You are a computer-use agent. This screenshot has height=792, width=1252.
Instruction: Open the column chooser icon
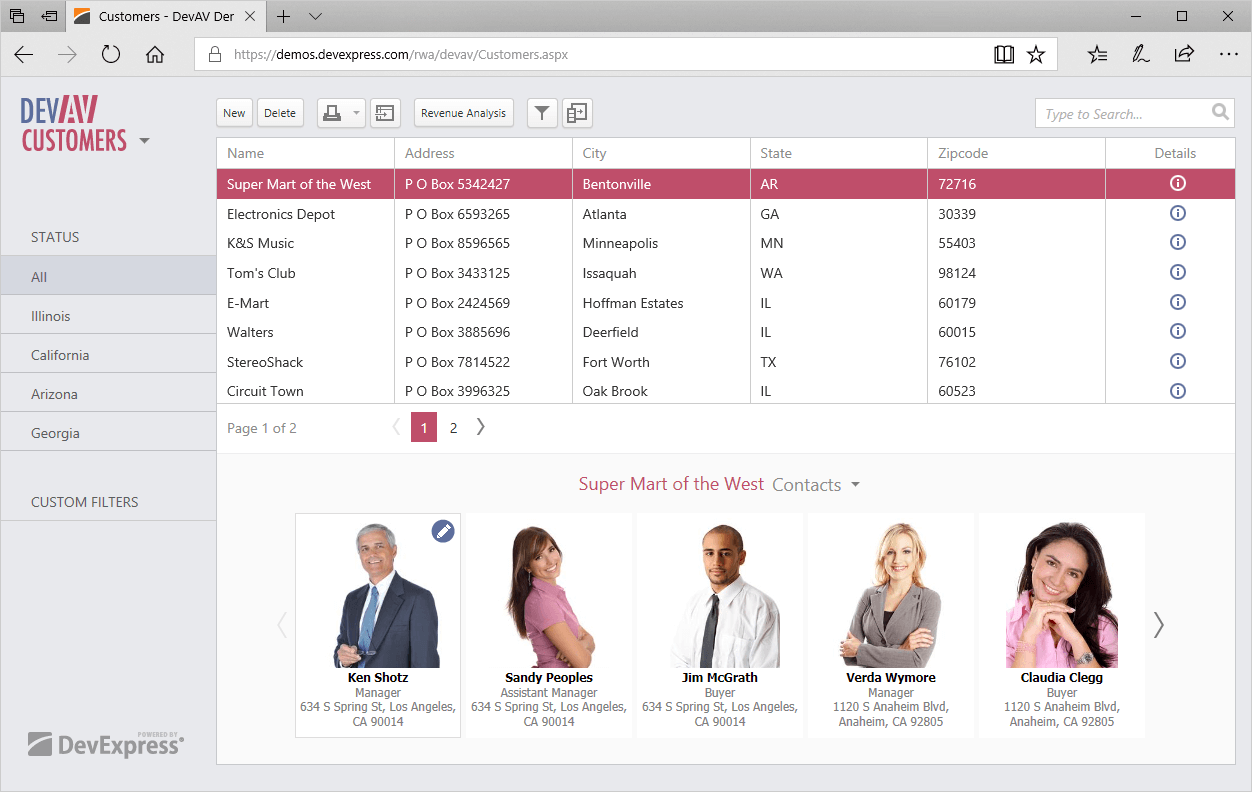[x=577, y=113]
